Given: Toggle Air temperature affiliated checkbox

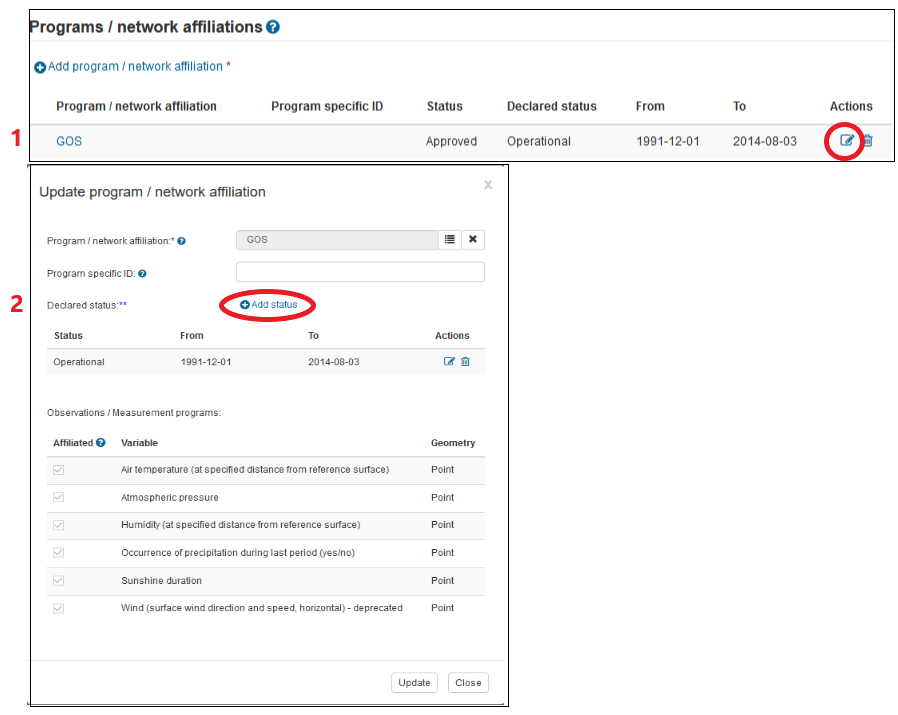Looking at the screenshot, I should click(58, 470).
